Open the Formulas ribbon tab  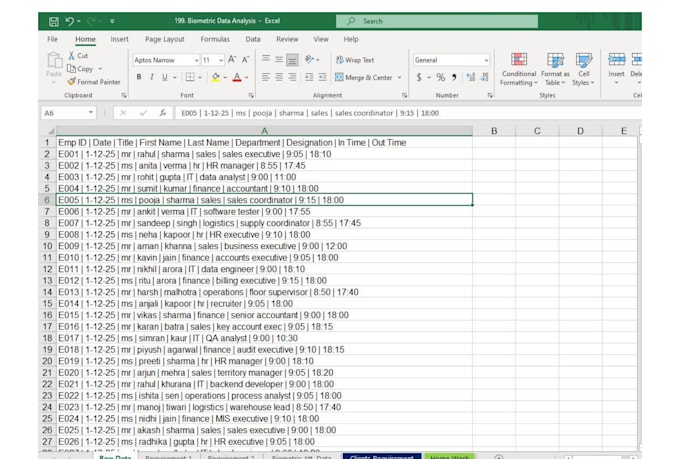coord(215,39)
